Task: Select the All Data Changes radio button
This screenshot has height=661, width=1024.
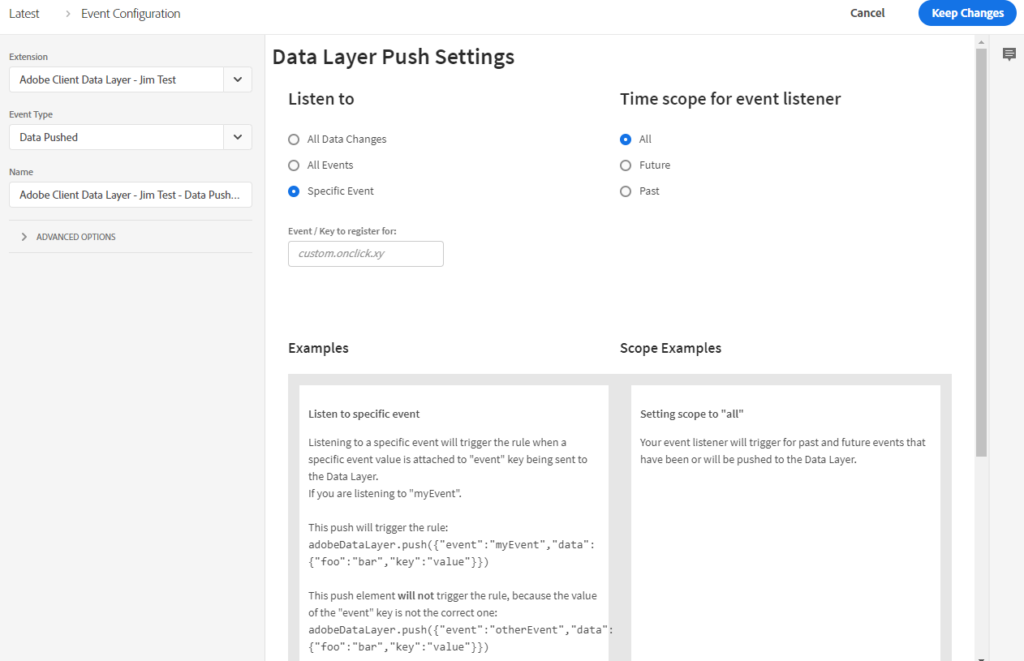Action: pyautogui.click(x=293, y=139)
